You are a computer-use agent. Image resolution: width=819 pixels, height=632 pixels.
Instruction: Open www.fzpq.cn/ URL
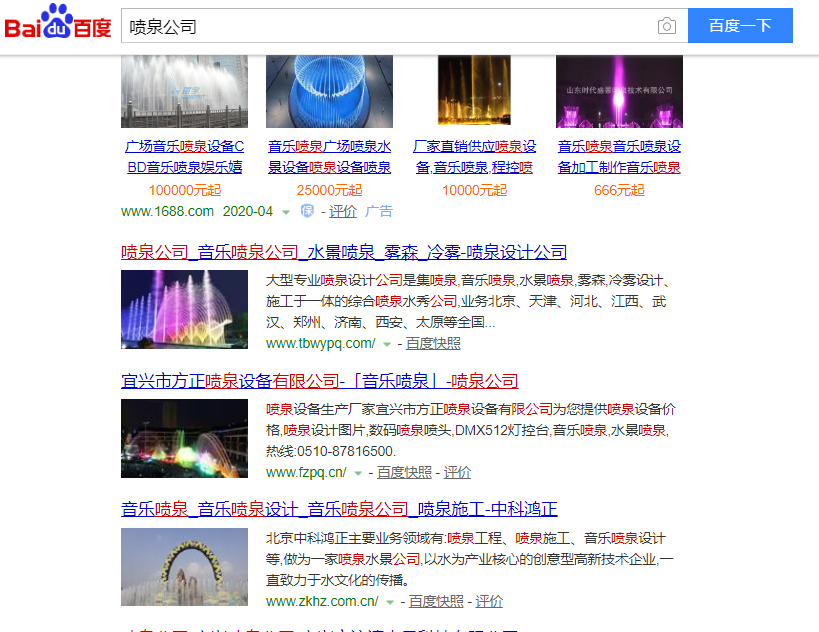[x=306, y=472]
